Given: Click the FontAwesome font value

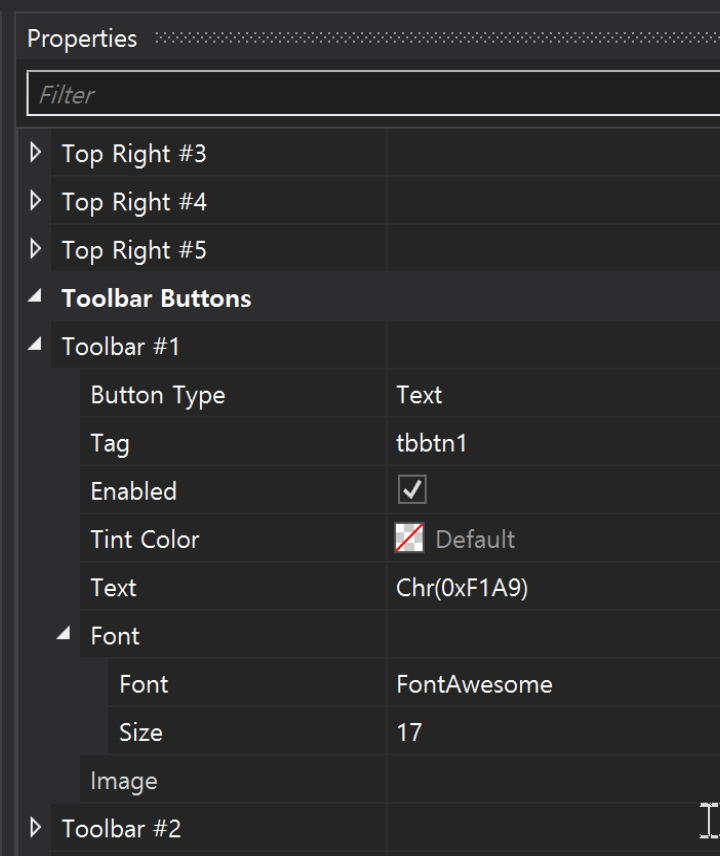Looking at the screenshot, I should pos(474,684).
